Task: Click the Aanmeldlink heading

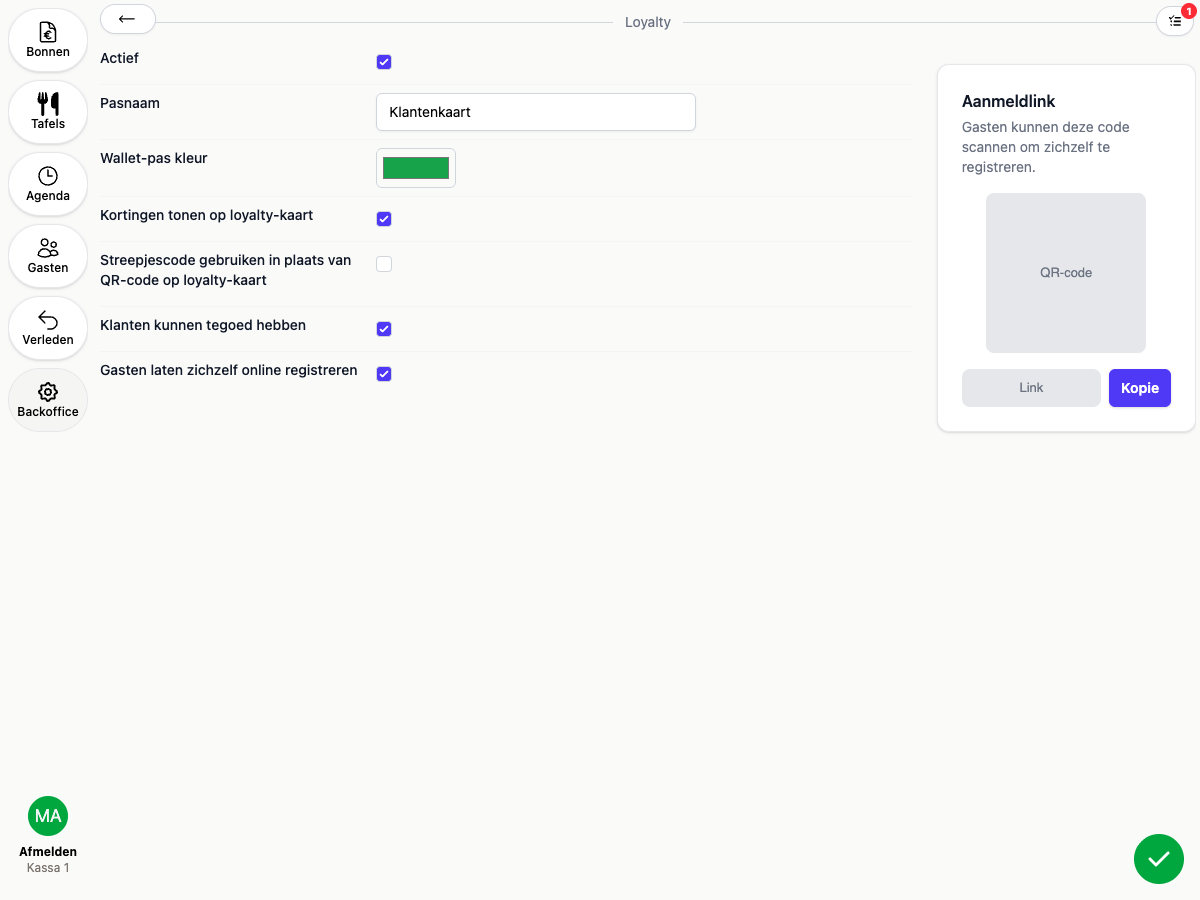Action: [1009, 101]
